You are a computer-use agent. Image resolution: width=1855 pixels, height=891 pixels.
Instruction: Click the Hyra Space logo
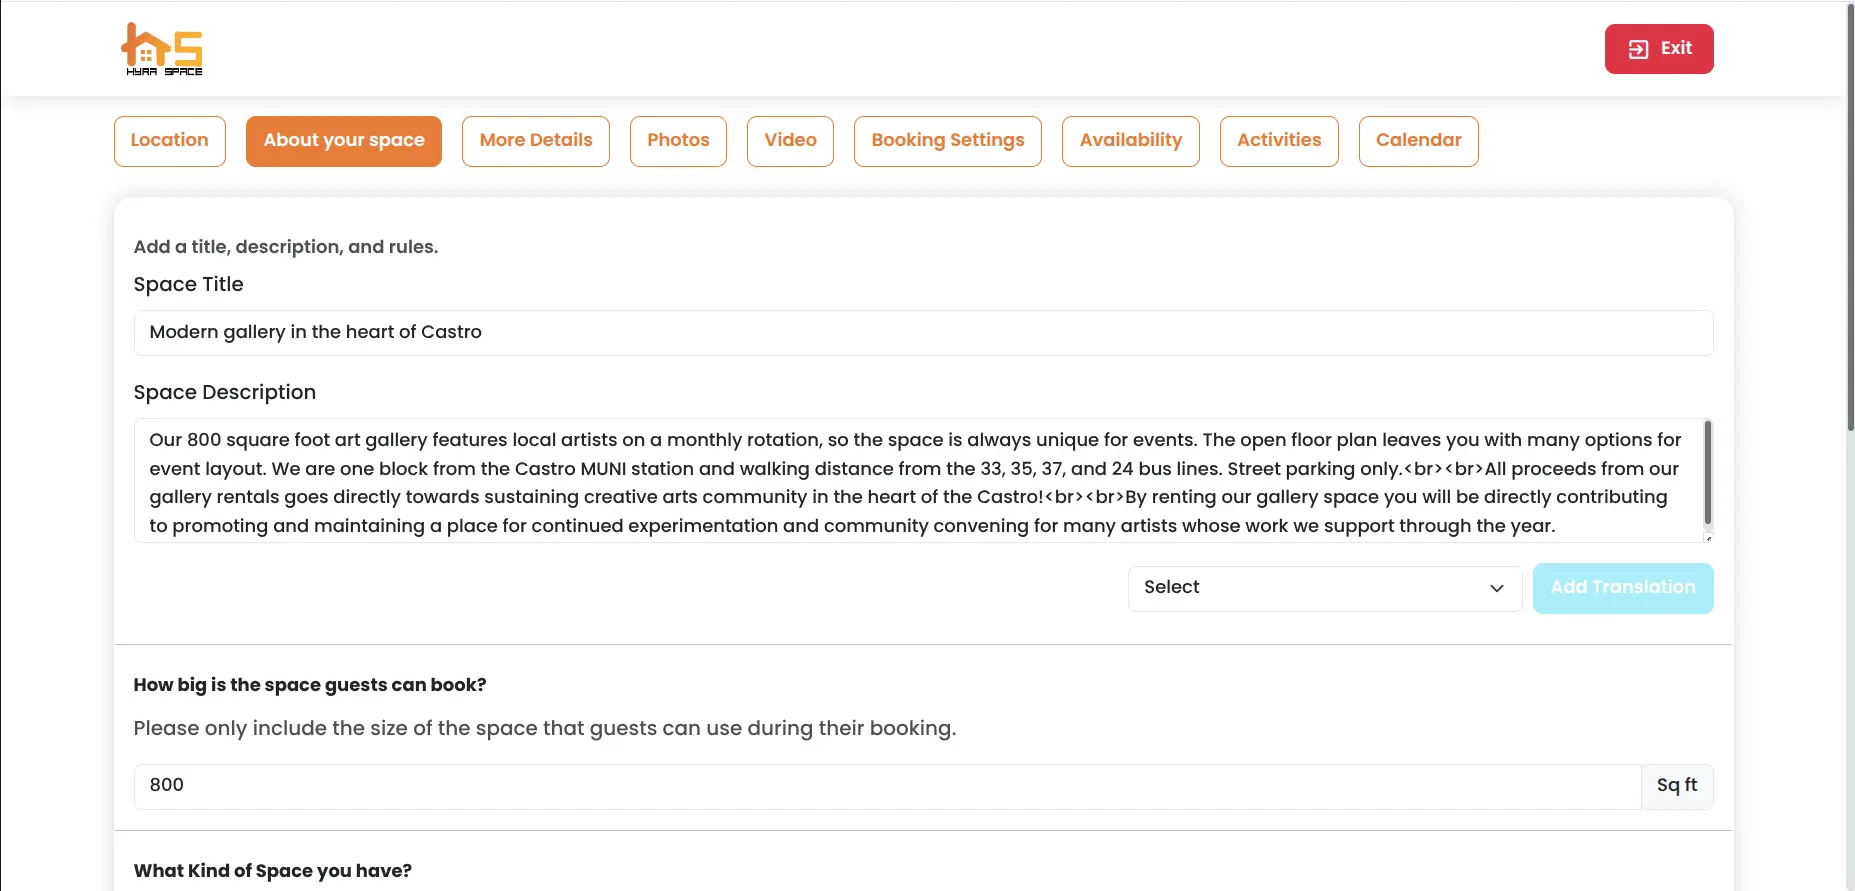(x=163, y=48)
